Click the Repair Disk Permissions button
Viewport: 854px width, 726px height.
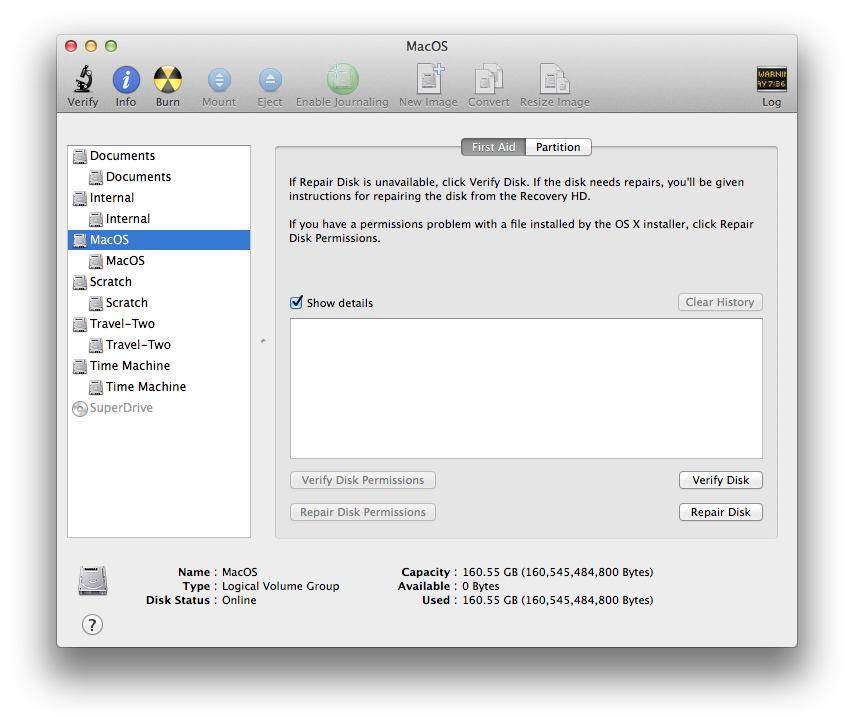(363, 512)
